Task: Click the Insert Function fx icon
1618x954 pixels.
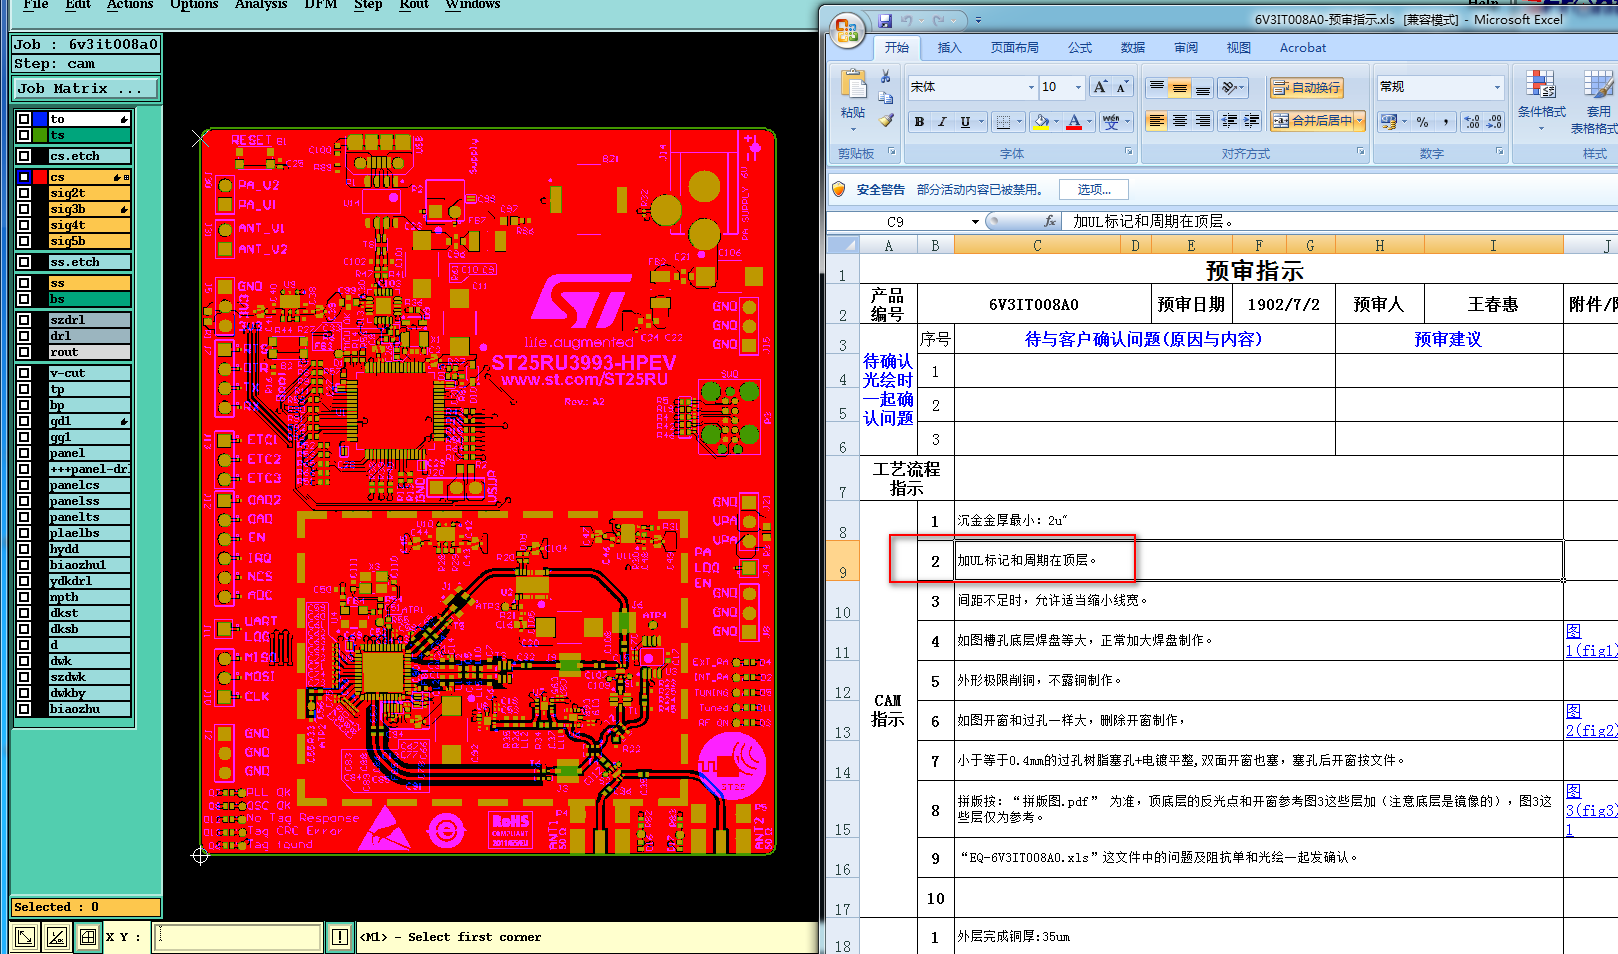Action: [x=1049, y=221]
